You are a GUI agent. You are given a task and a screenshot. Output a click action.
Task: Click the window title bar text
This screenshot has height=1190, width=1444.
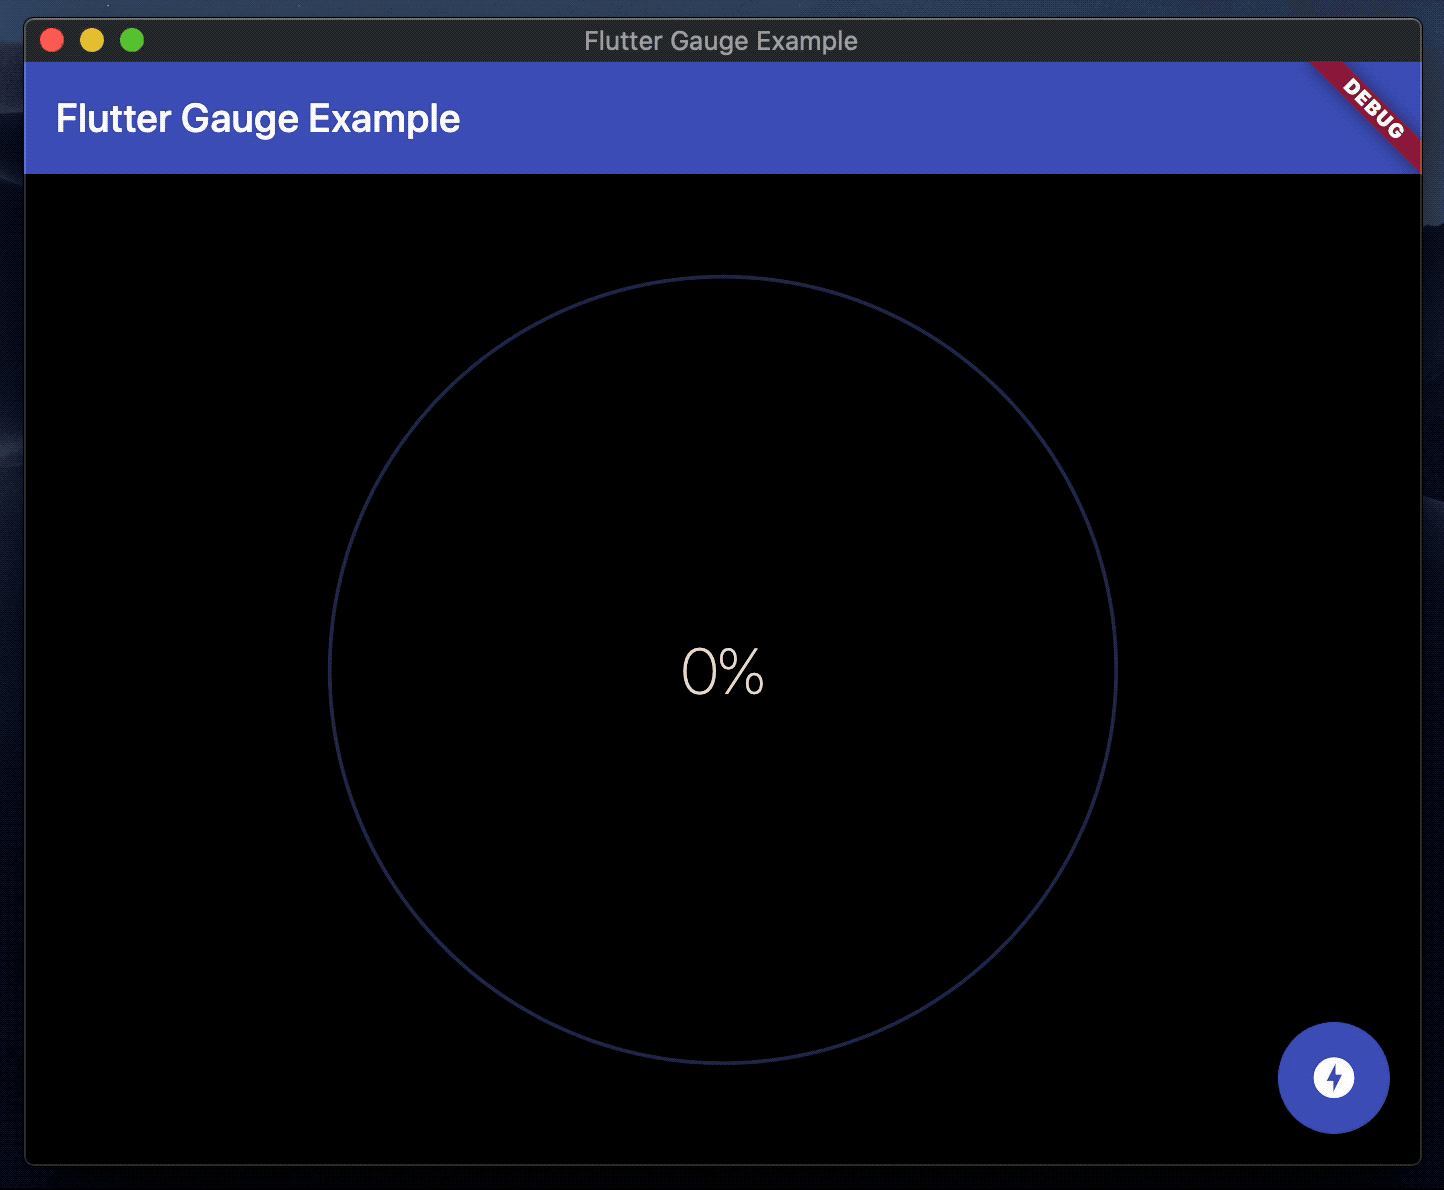coord(721,41)
